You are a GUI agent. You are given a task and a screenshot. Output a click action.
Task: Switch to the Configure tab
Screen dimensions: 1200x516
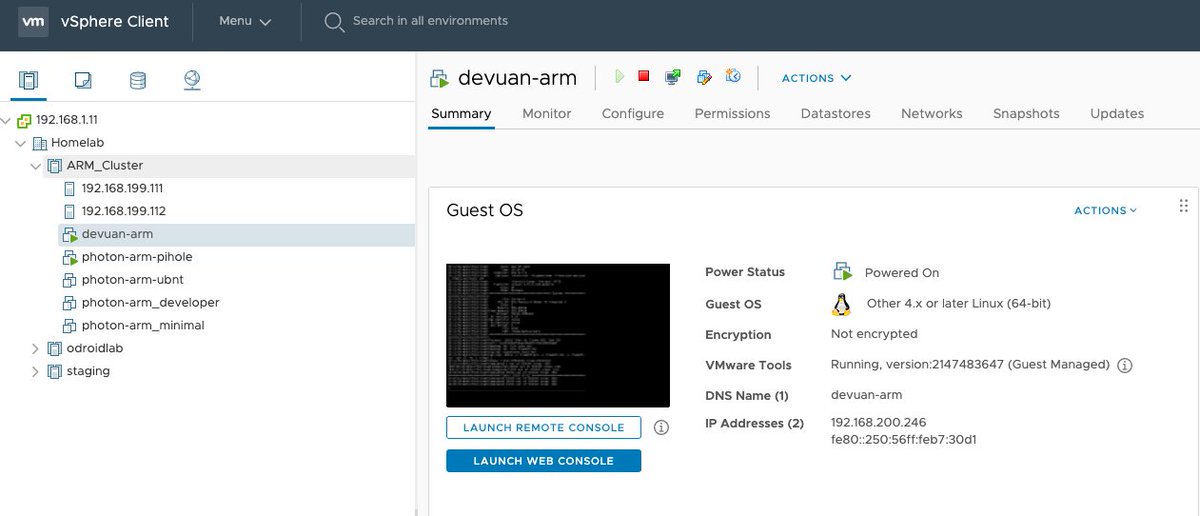tap(633, 113)
